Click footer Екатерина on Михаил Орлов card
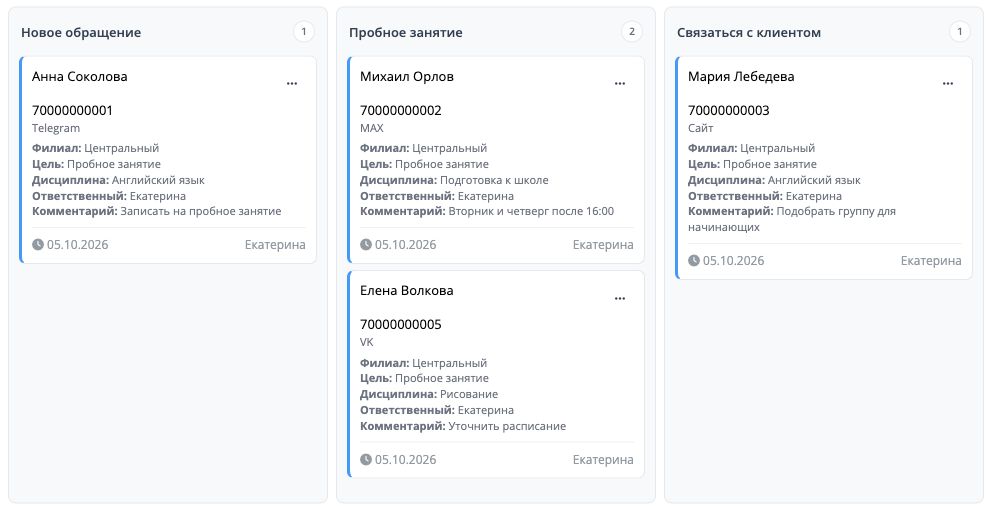This screenshot has width=990, height=510. point(603,245)
